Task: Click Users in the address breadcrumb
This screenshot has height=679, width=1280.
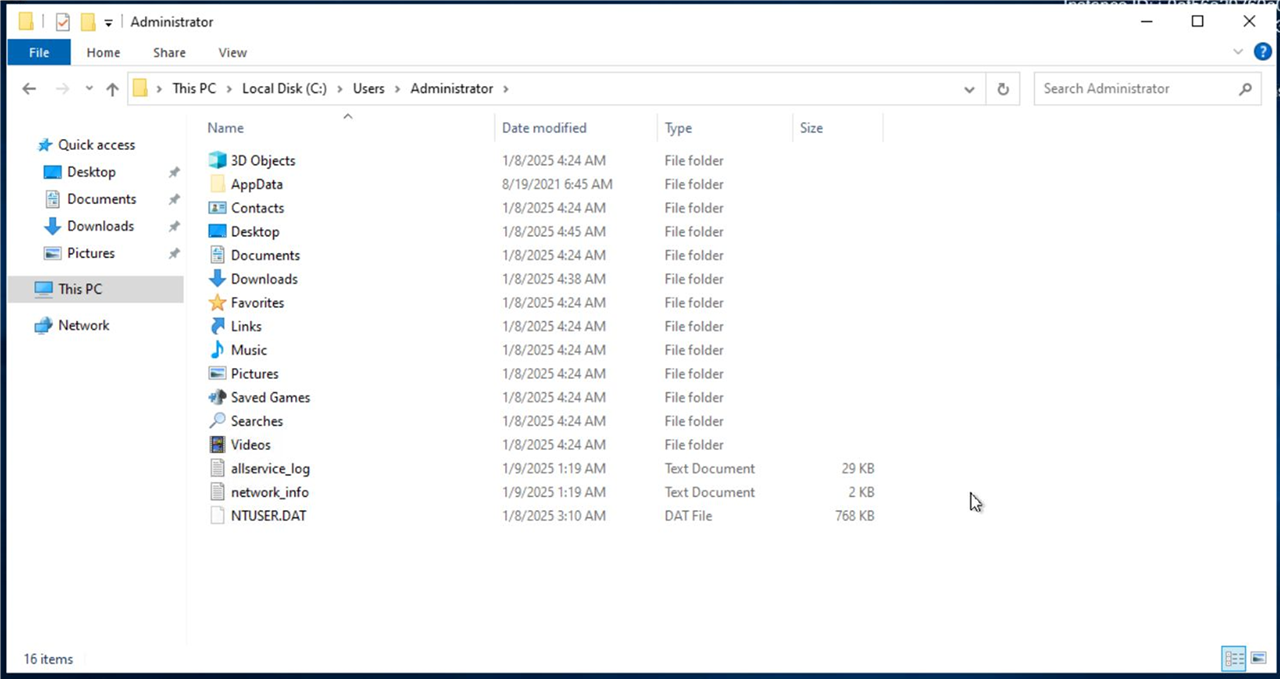Action: (368, 88)
